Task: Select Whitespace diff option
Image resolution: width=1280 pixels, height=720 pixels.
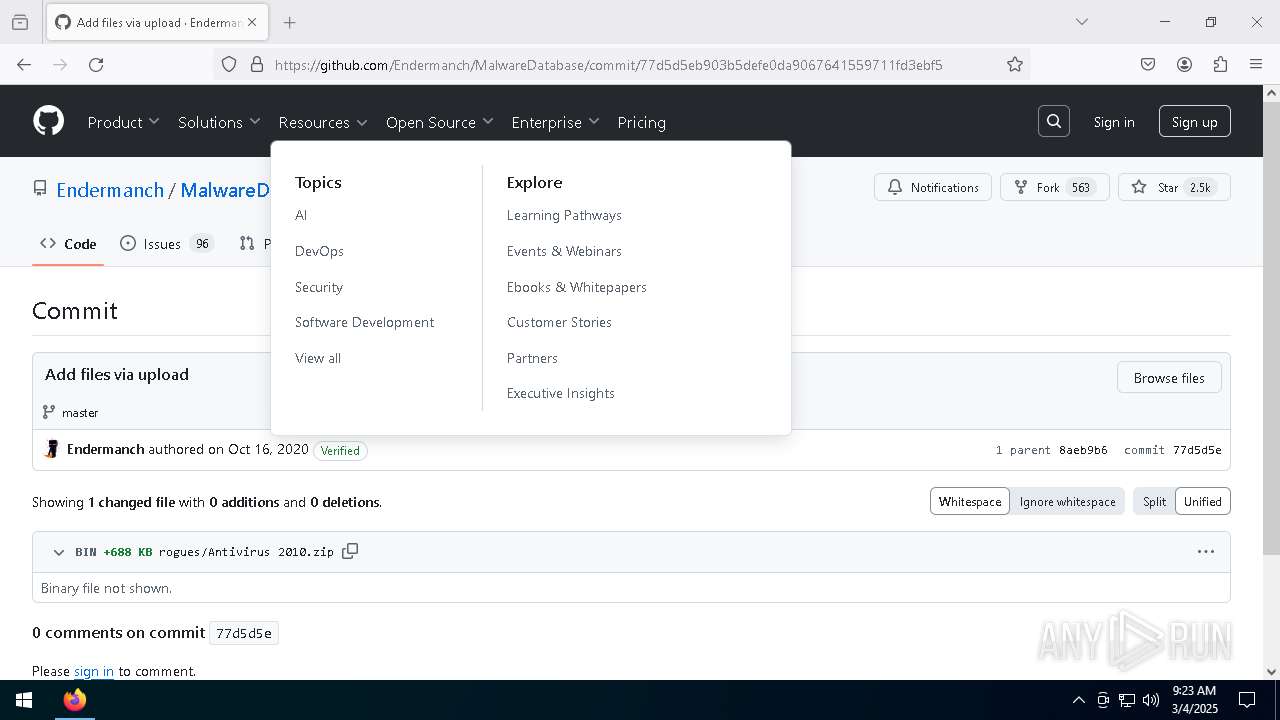Action: [x=969, y=502]
